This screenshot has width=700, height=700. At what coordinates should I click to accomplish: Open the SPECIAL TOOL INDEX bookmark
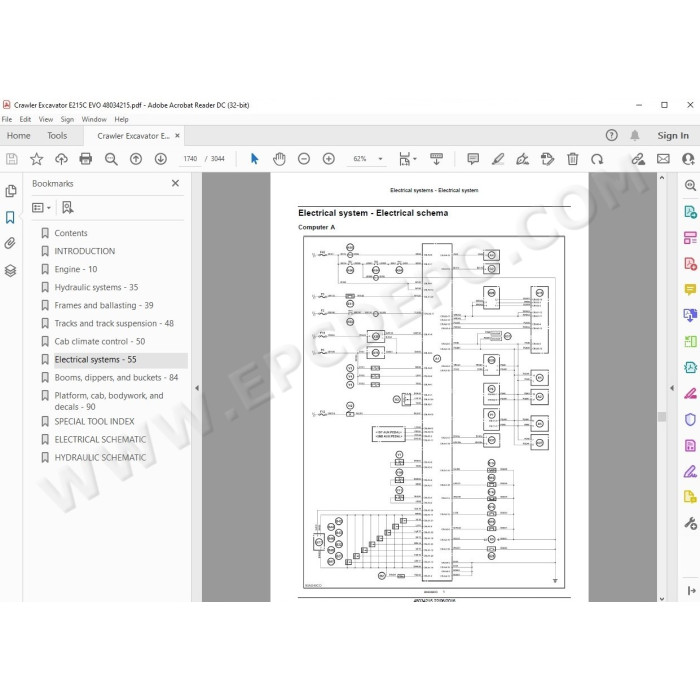pyautogui.click(x=94, y=421)
